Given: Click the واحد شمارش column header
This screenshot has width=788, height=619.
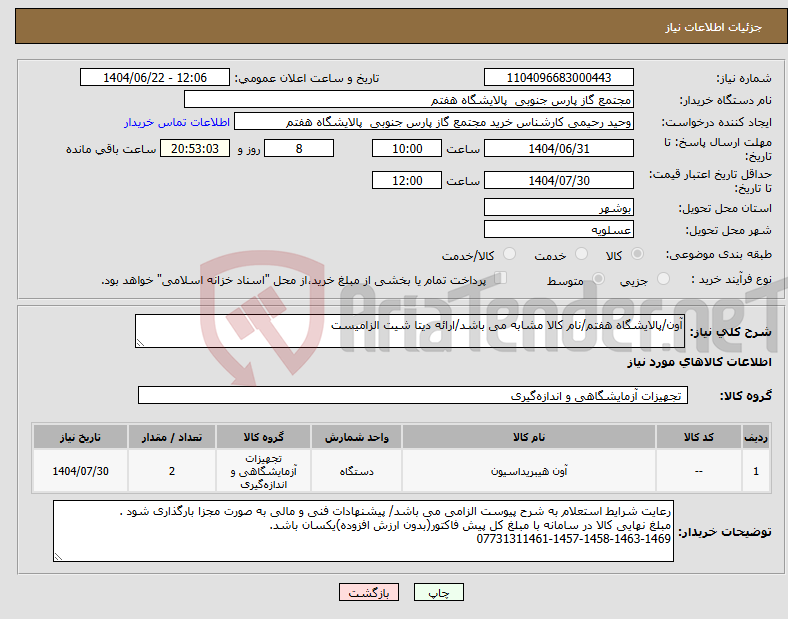Looking at the screenshot, I should [356, 437].
